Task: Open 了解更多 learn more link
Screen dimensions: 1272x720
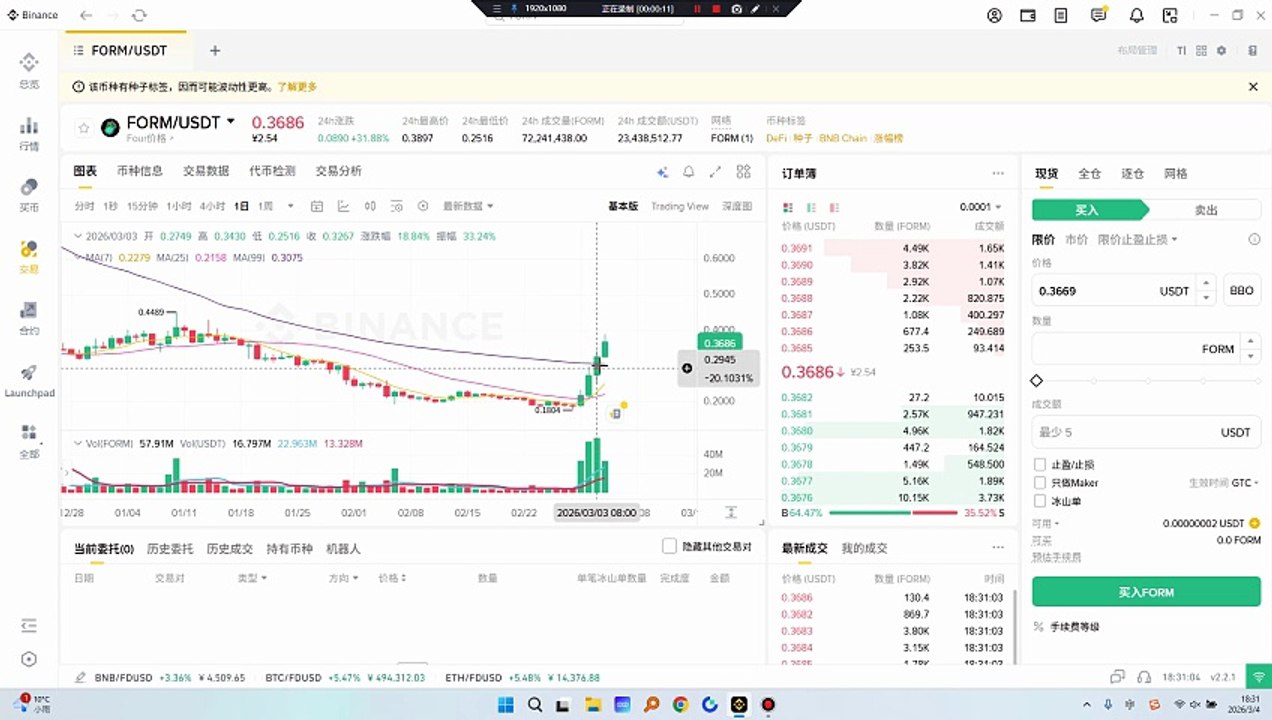Action: pyautogui.click(x=297, y=87)
